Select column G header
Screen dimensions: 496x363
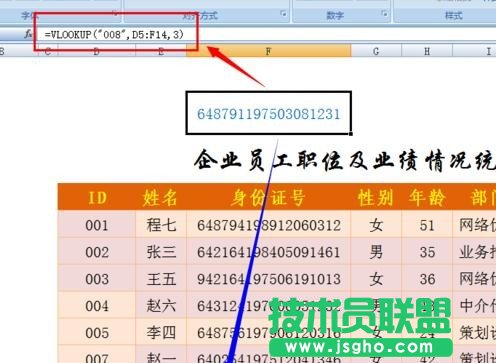(376, 51)
